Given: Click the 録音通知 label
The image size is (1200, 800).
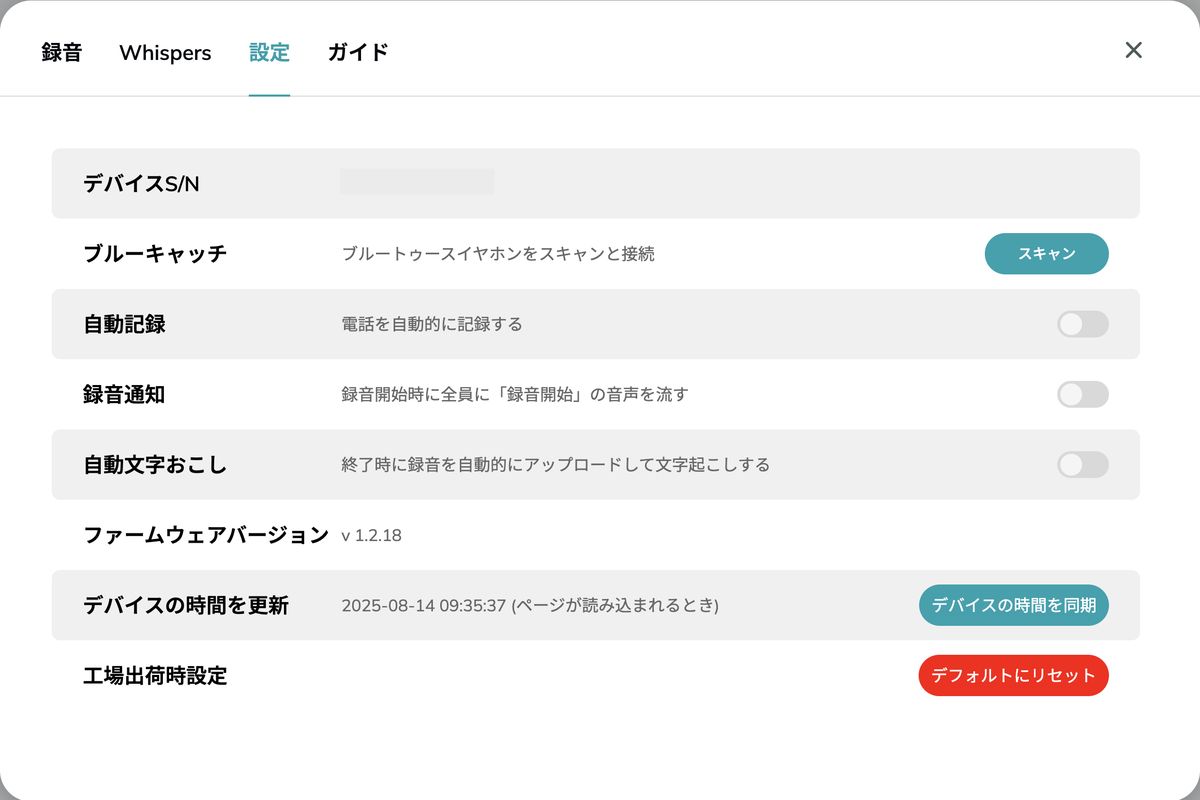Looking at the screenshot, I should tap(124, 394).
